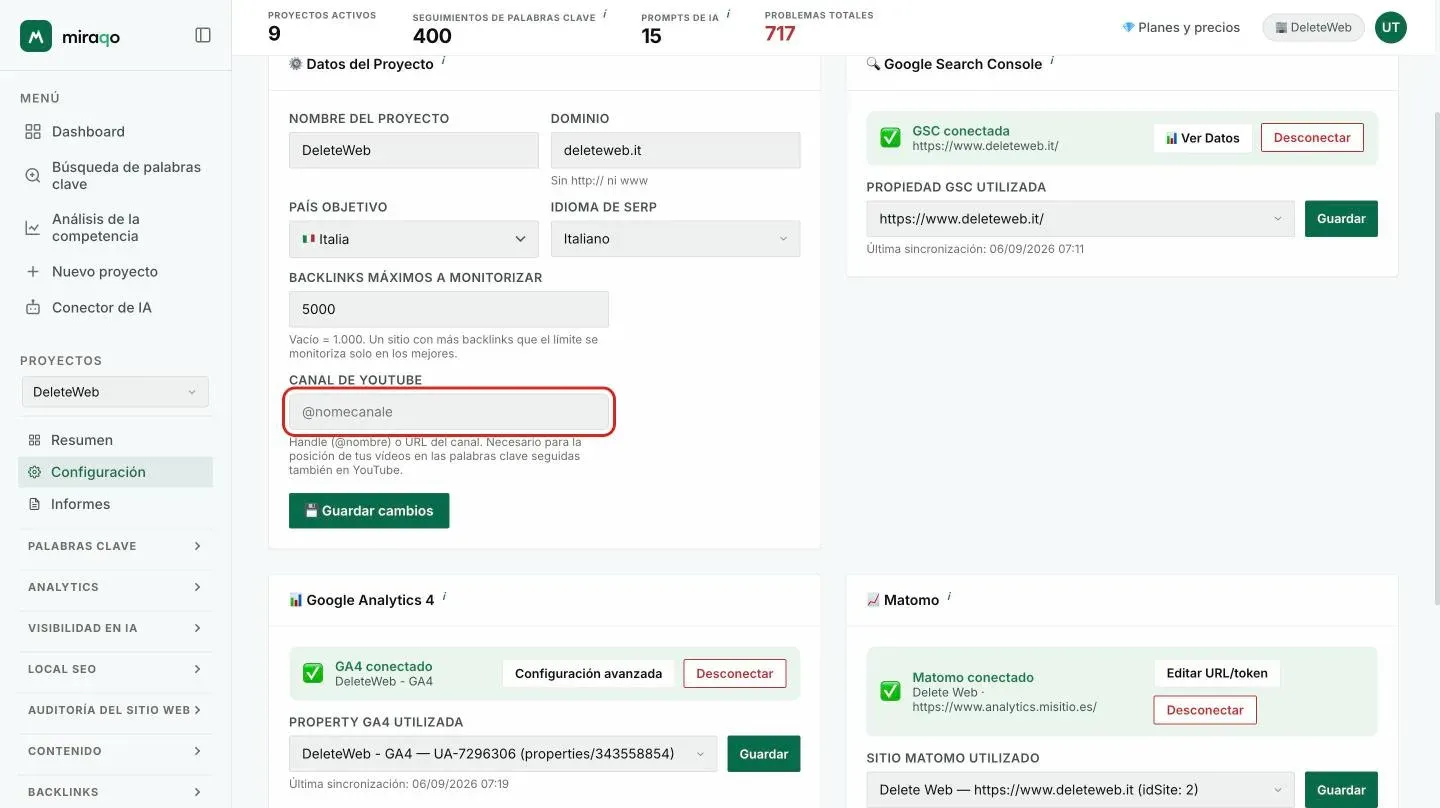Click Editar URL/token for Matomo
The height and width of the screenshot is (808, 1440).
click(x=1217, y=673)
